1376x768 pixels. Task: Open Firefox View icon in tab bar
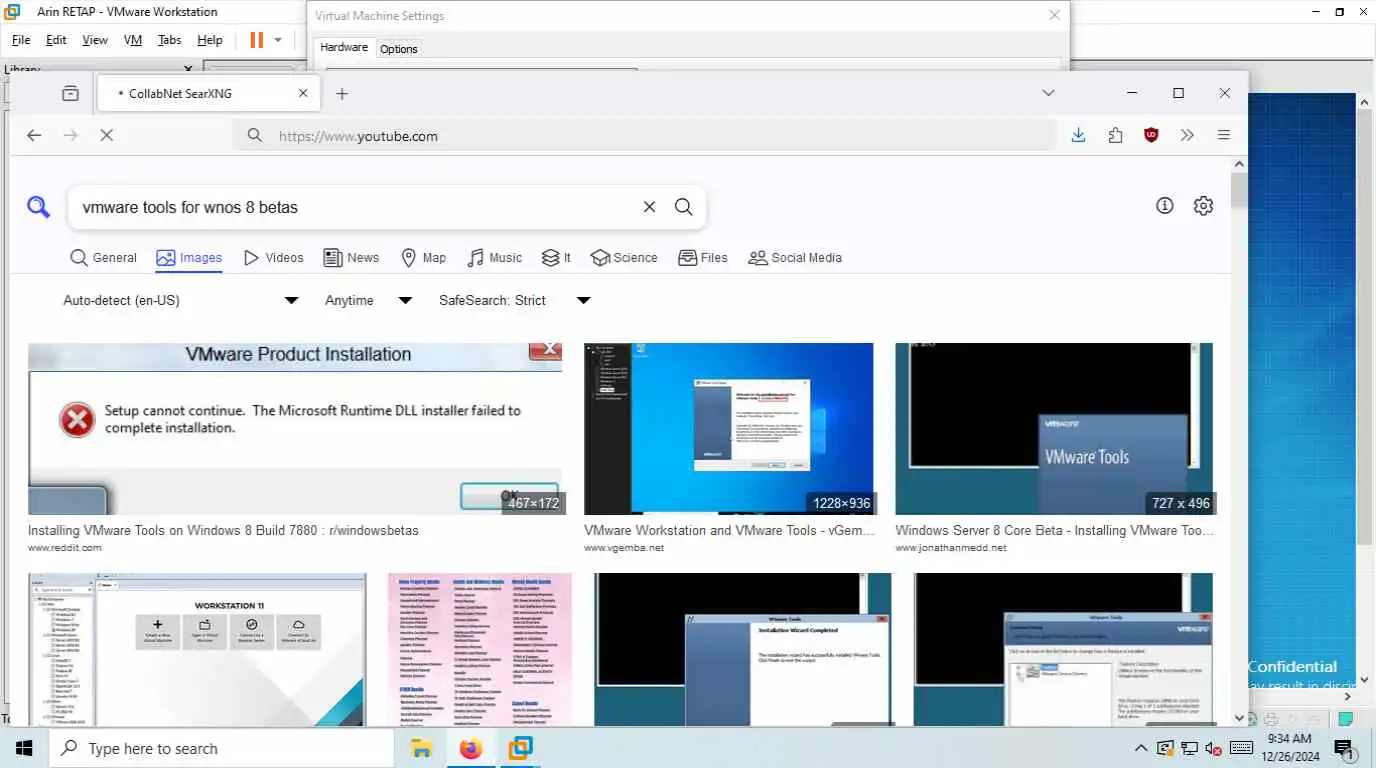[70, 93]
